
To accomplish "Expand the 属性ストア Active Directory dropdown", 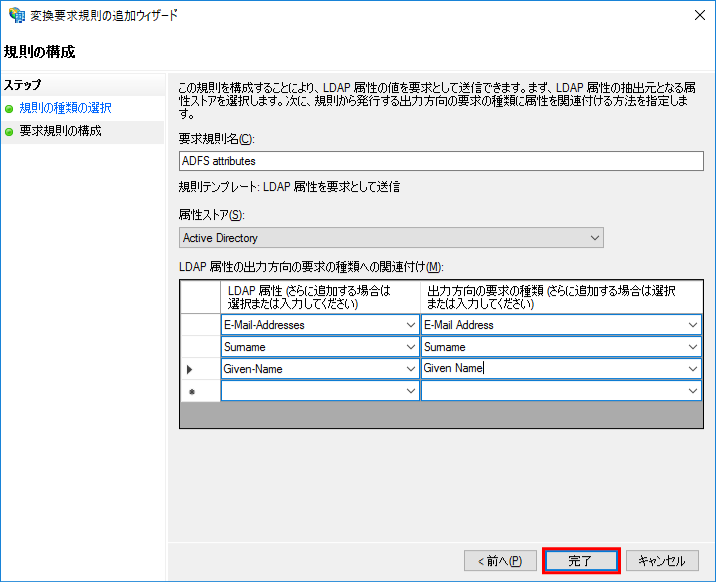I will (595, 238).
